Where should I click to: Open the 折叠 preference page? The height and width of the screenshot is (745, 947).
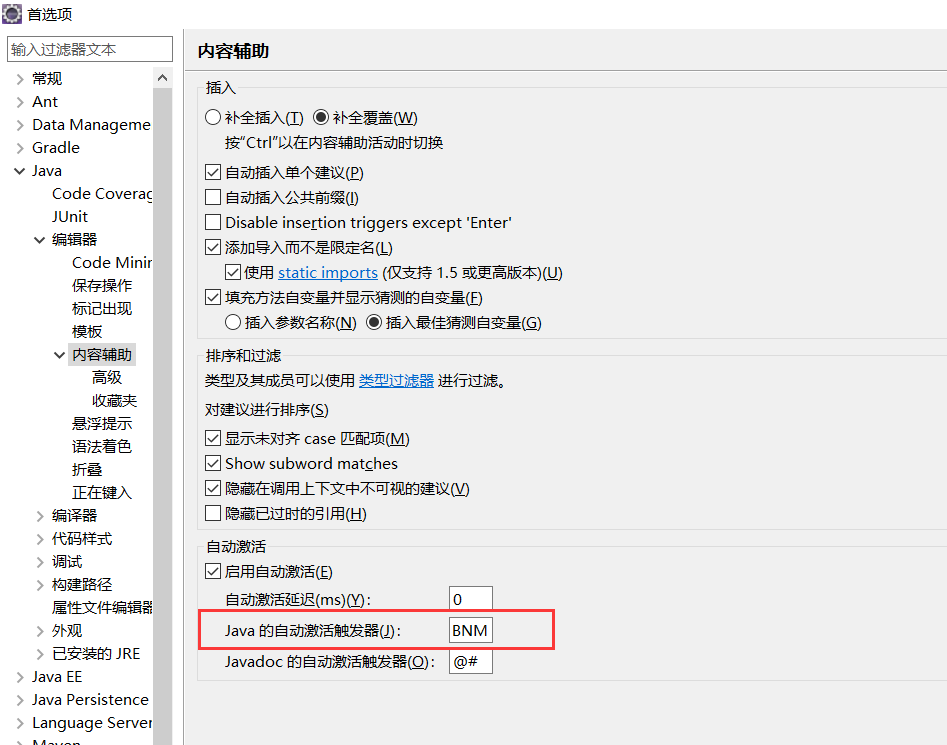click(87, 469)
